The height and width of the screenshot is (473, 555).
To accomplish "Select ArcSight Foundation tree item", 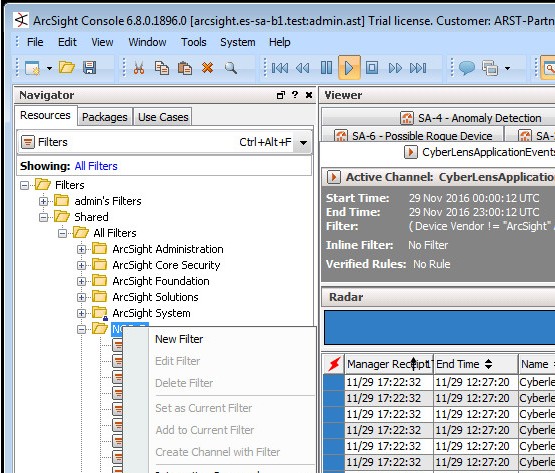I will 161,281.
